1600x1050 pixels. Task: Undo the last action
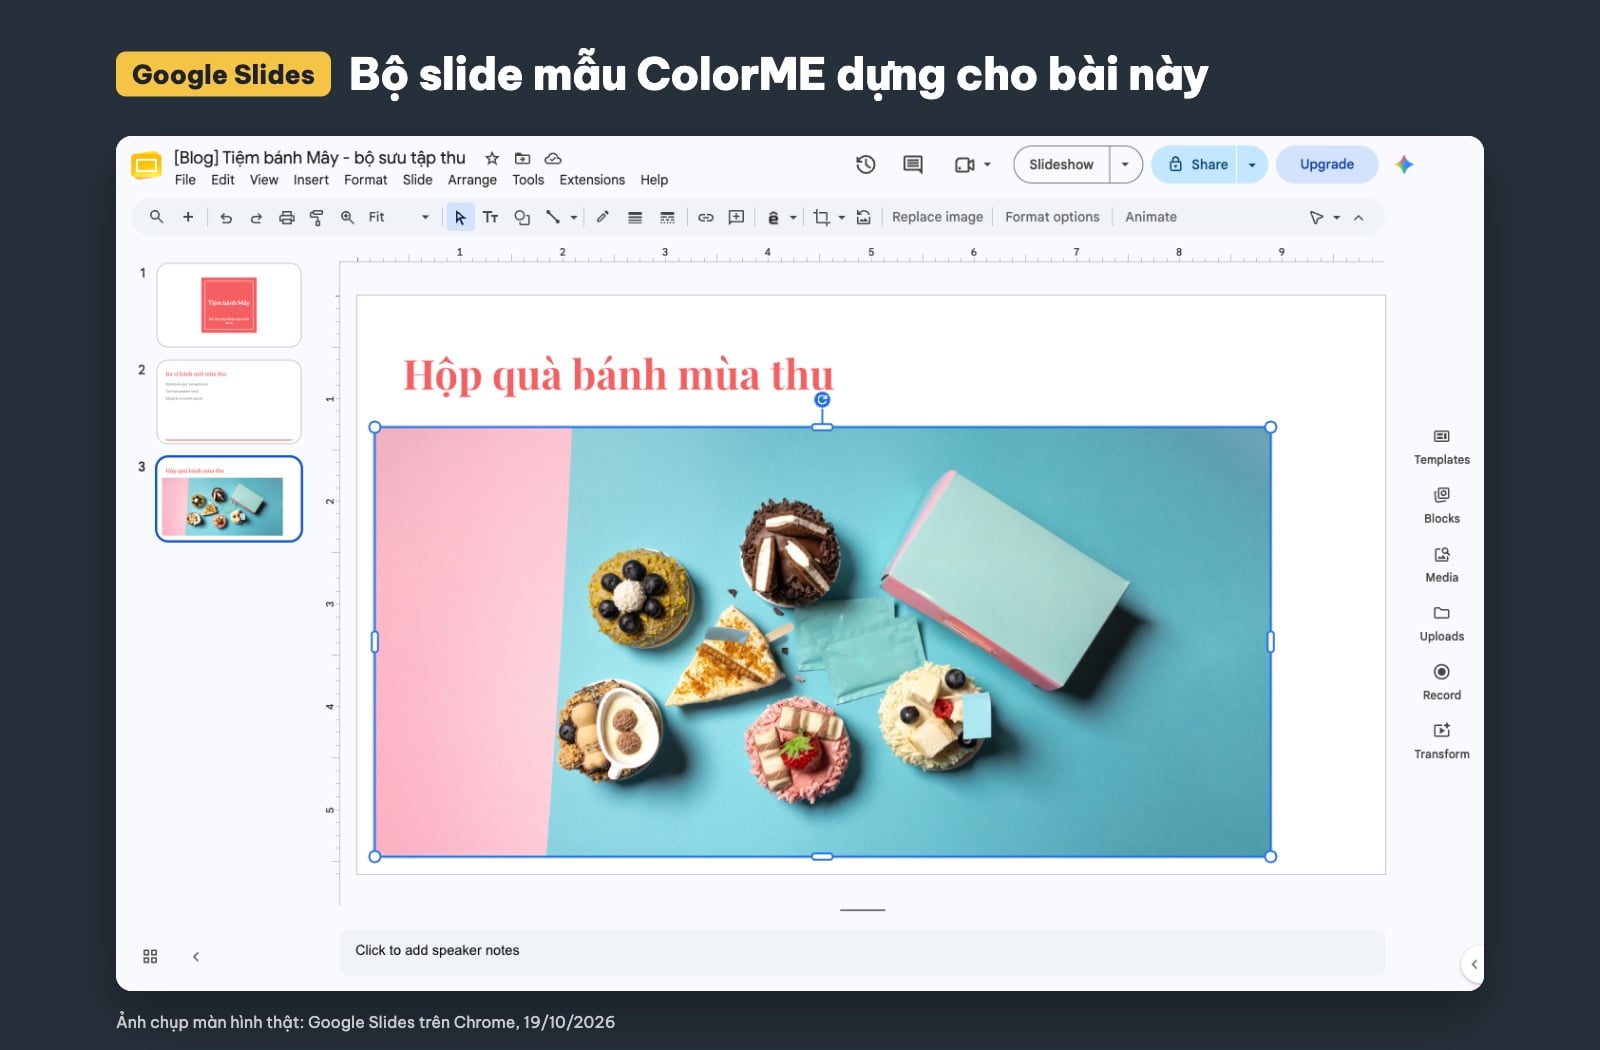226,217
